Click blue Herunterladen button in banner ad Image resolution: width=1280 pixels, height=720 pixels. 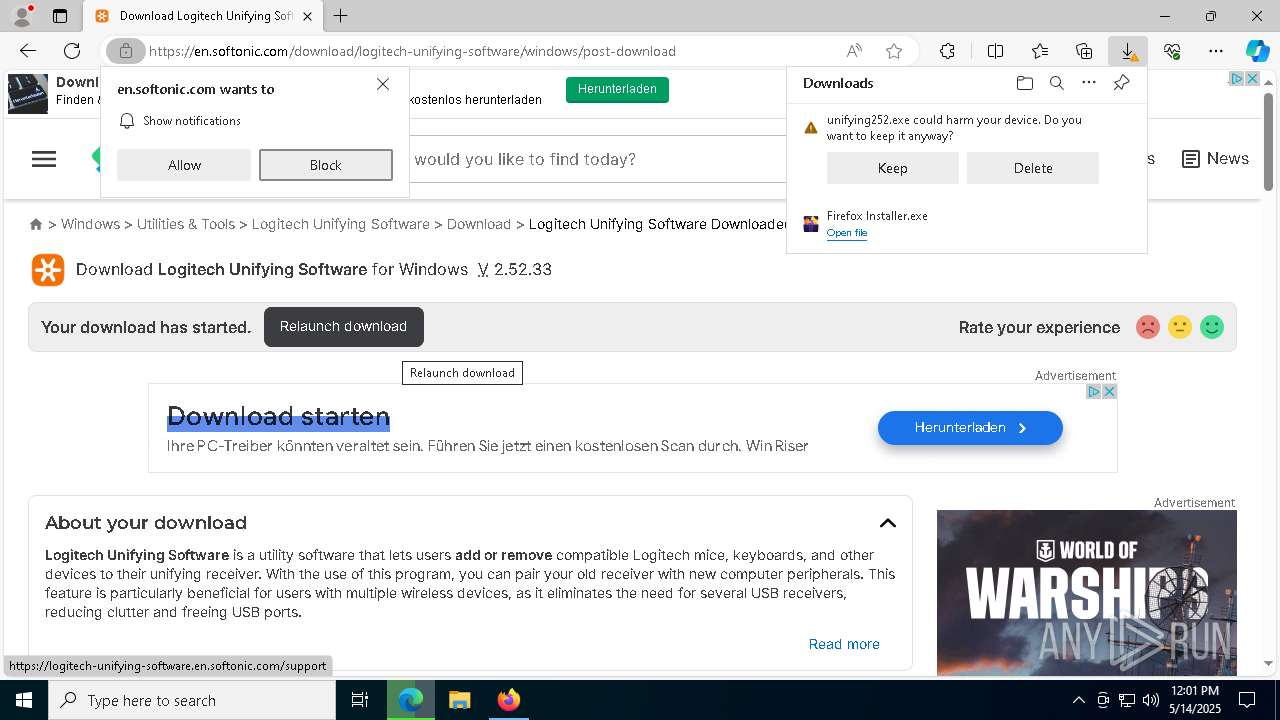[970, 428]
